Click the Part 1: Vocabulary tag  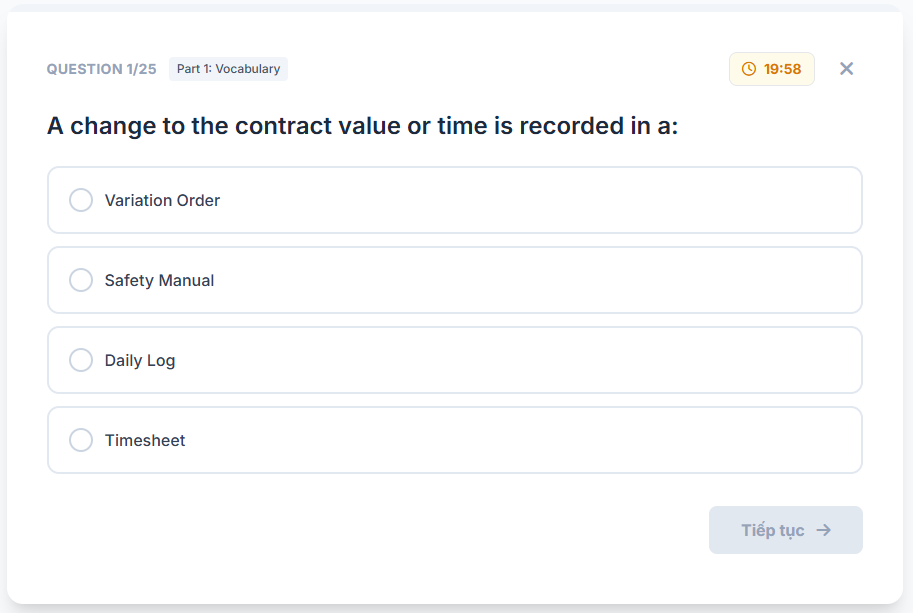point(228,69)
